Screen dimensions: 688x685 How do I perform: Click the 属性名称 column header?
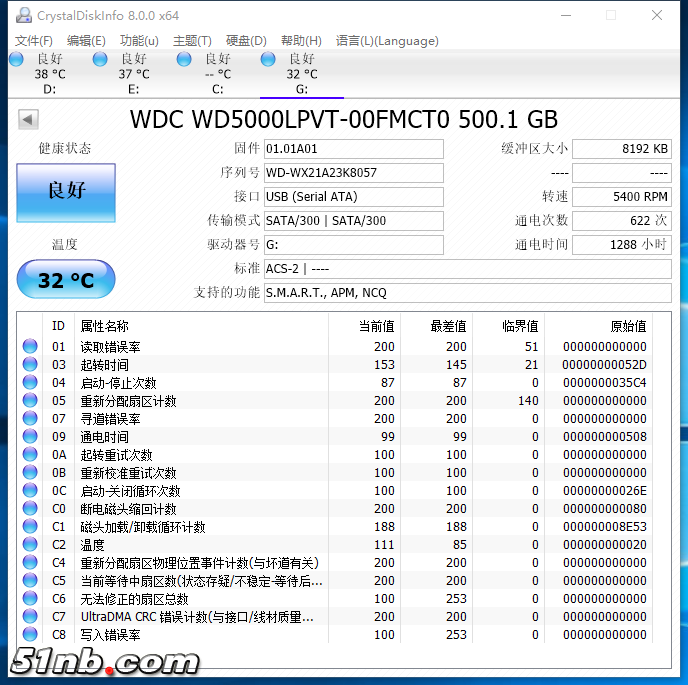point(104,326)
